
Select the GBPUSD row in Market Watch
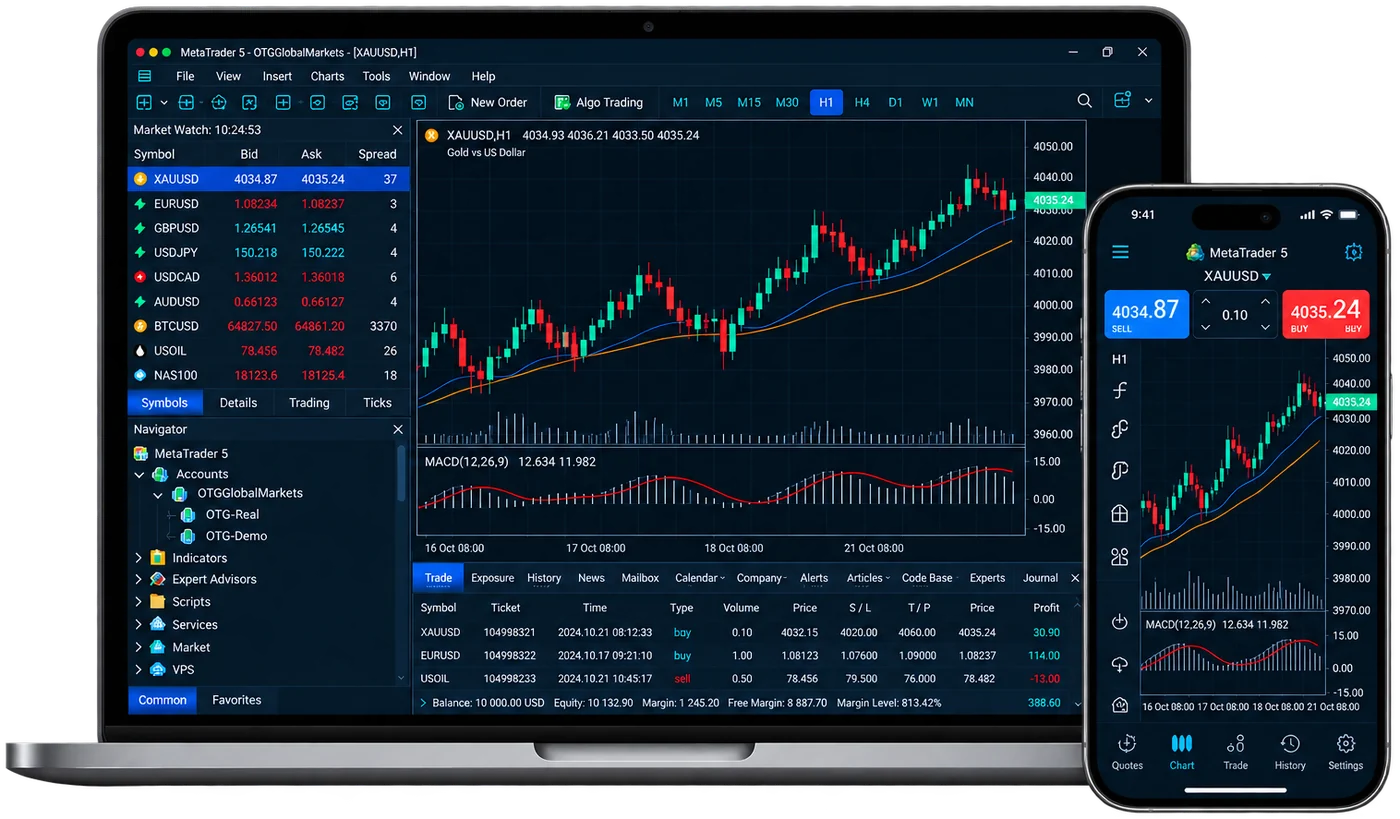(269, 228)
